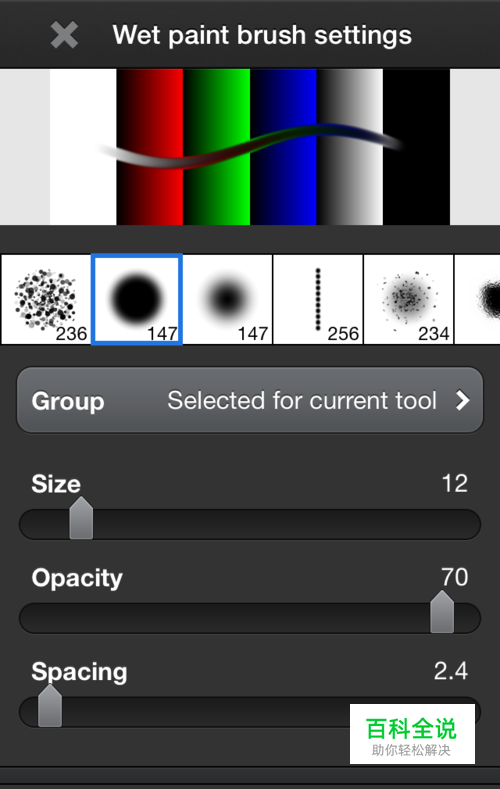Click the Spacing slider handle
Screen dimensions: 500x789
(x=50, y=705)
